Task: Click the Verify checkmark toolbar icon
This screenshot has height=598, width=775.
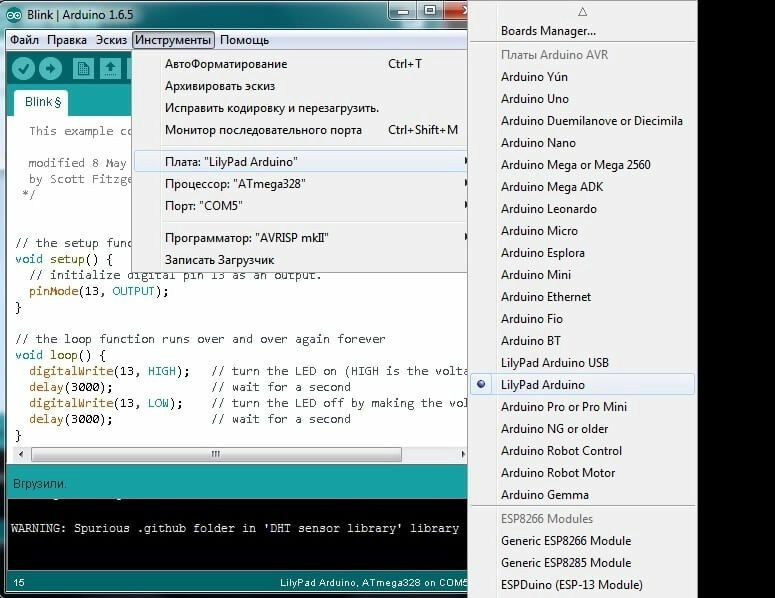Action: [23, 69]
